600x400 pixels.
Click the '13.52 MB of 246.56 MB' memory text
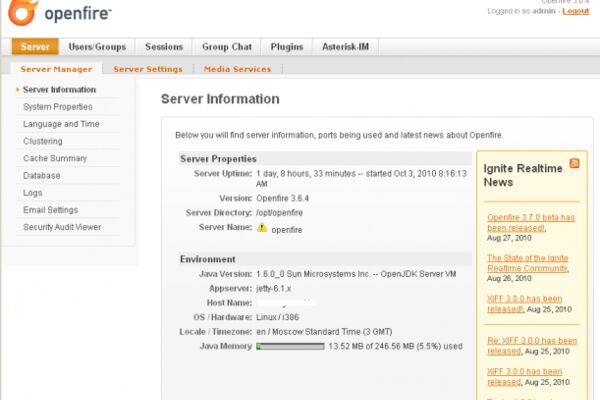(395, 346)
